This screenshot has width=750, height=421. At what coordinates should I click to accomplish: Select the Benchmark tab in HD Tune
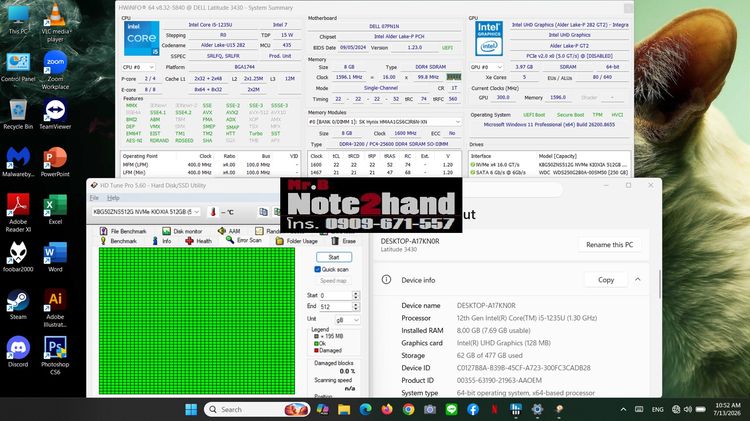118,241
